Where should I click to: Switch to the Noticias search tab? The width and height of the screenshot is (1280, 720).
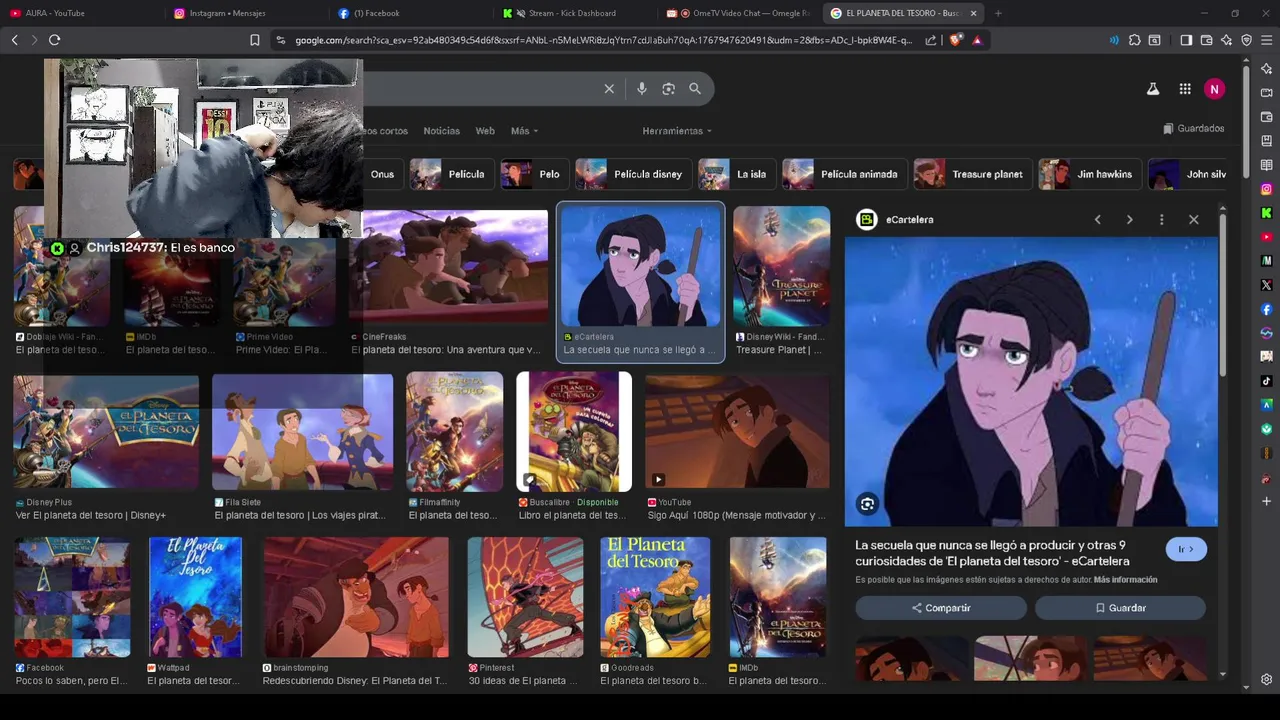tap(441, 131)
